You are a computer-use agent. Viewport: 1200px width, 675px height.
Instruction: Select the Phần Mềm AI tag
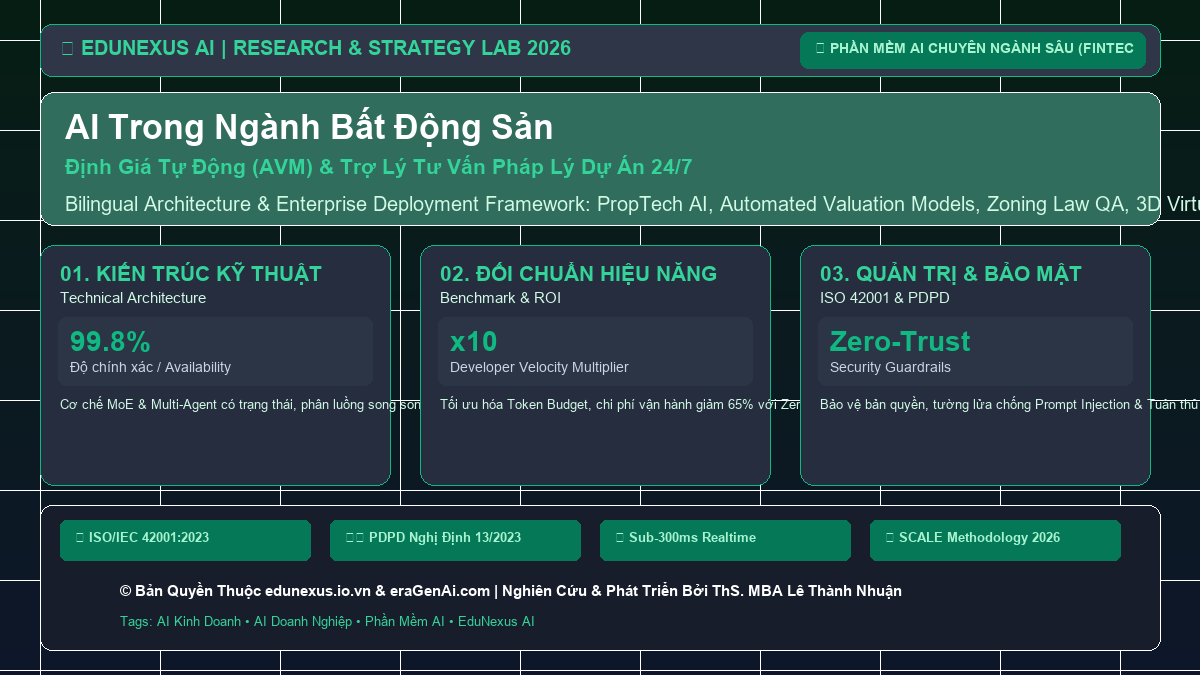(405, 621)
